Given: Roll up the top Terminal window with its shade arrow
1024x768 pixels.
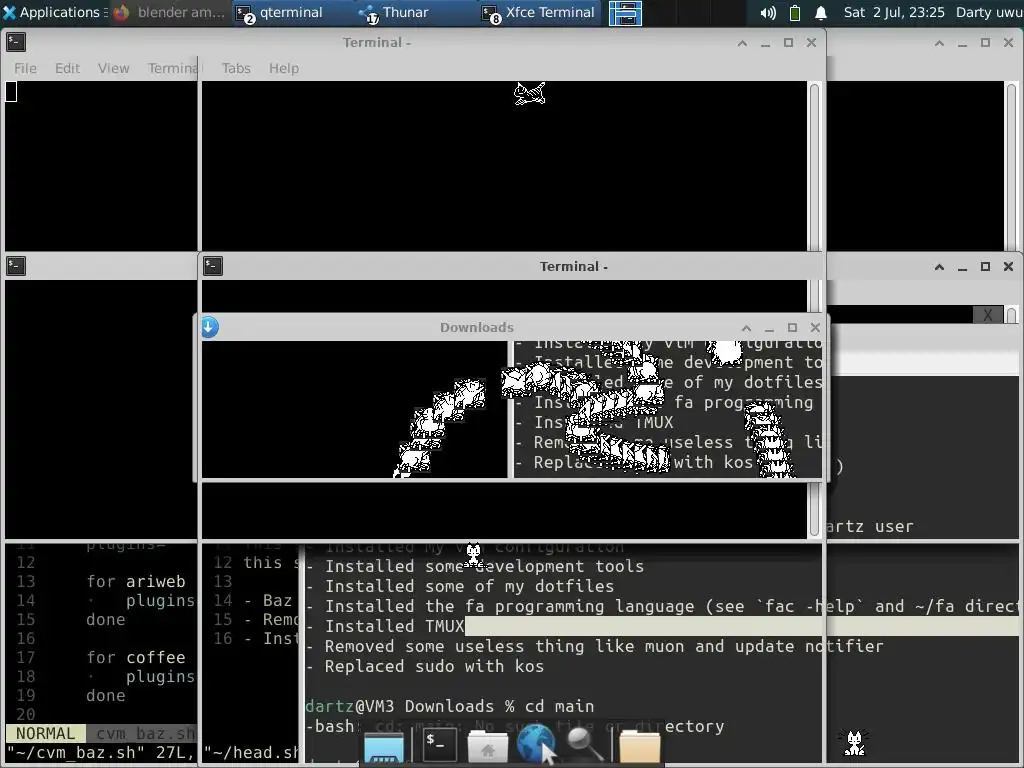Looking at the screenshot, I should point(743,43).
